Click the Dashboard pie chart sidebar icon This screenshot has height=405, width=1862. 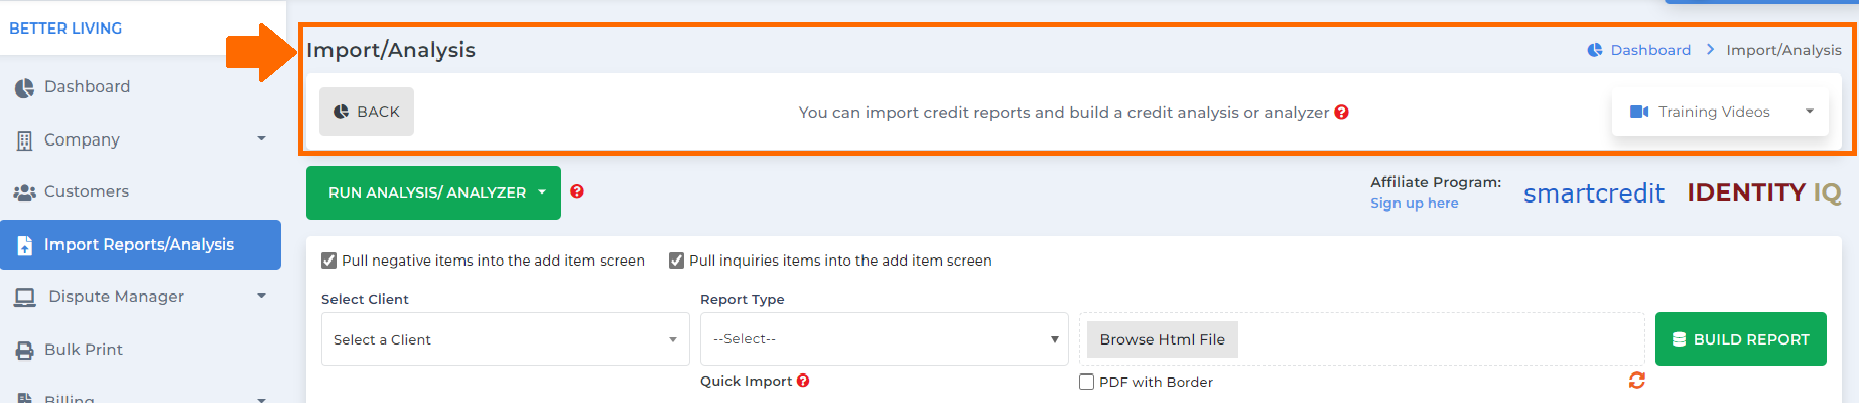[x=24, y=88]
